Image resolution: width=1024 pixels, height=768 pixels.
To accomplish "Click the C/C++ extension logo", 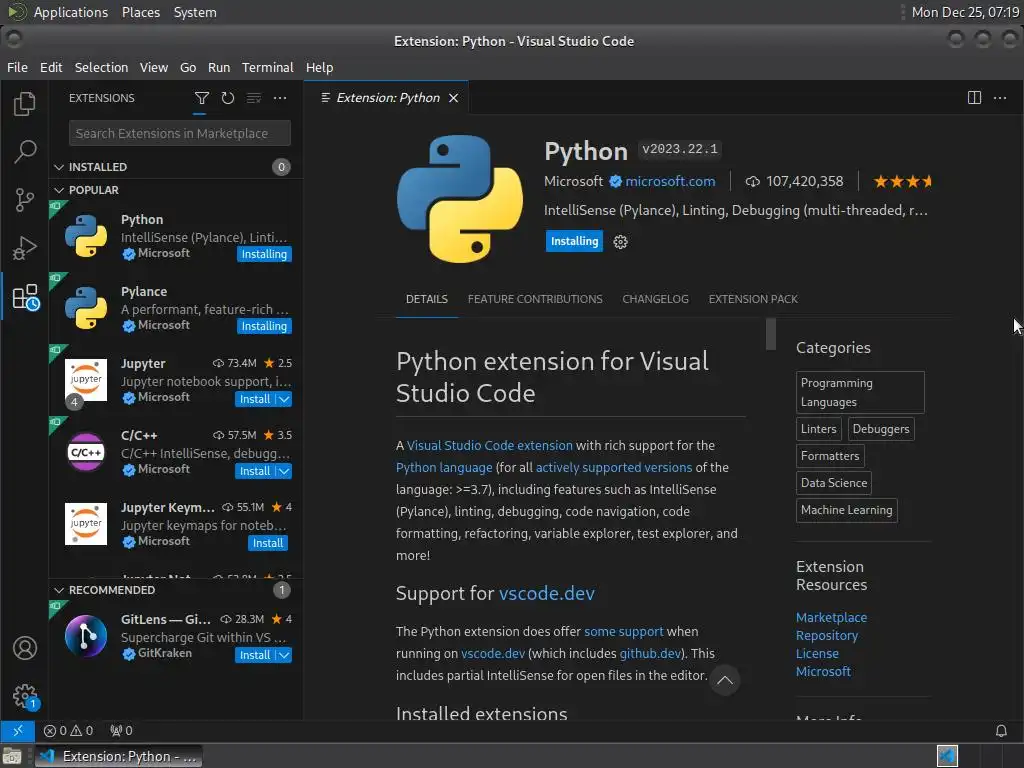I will coord(86,452).
